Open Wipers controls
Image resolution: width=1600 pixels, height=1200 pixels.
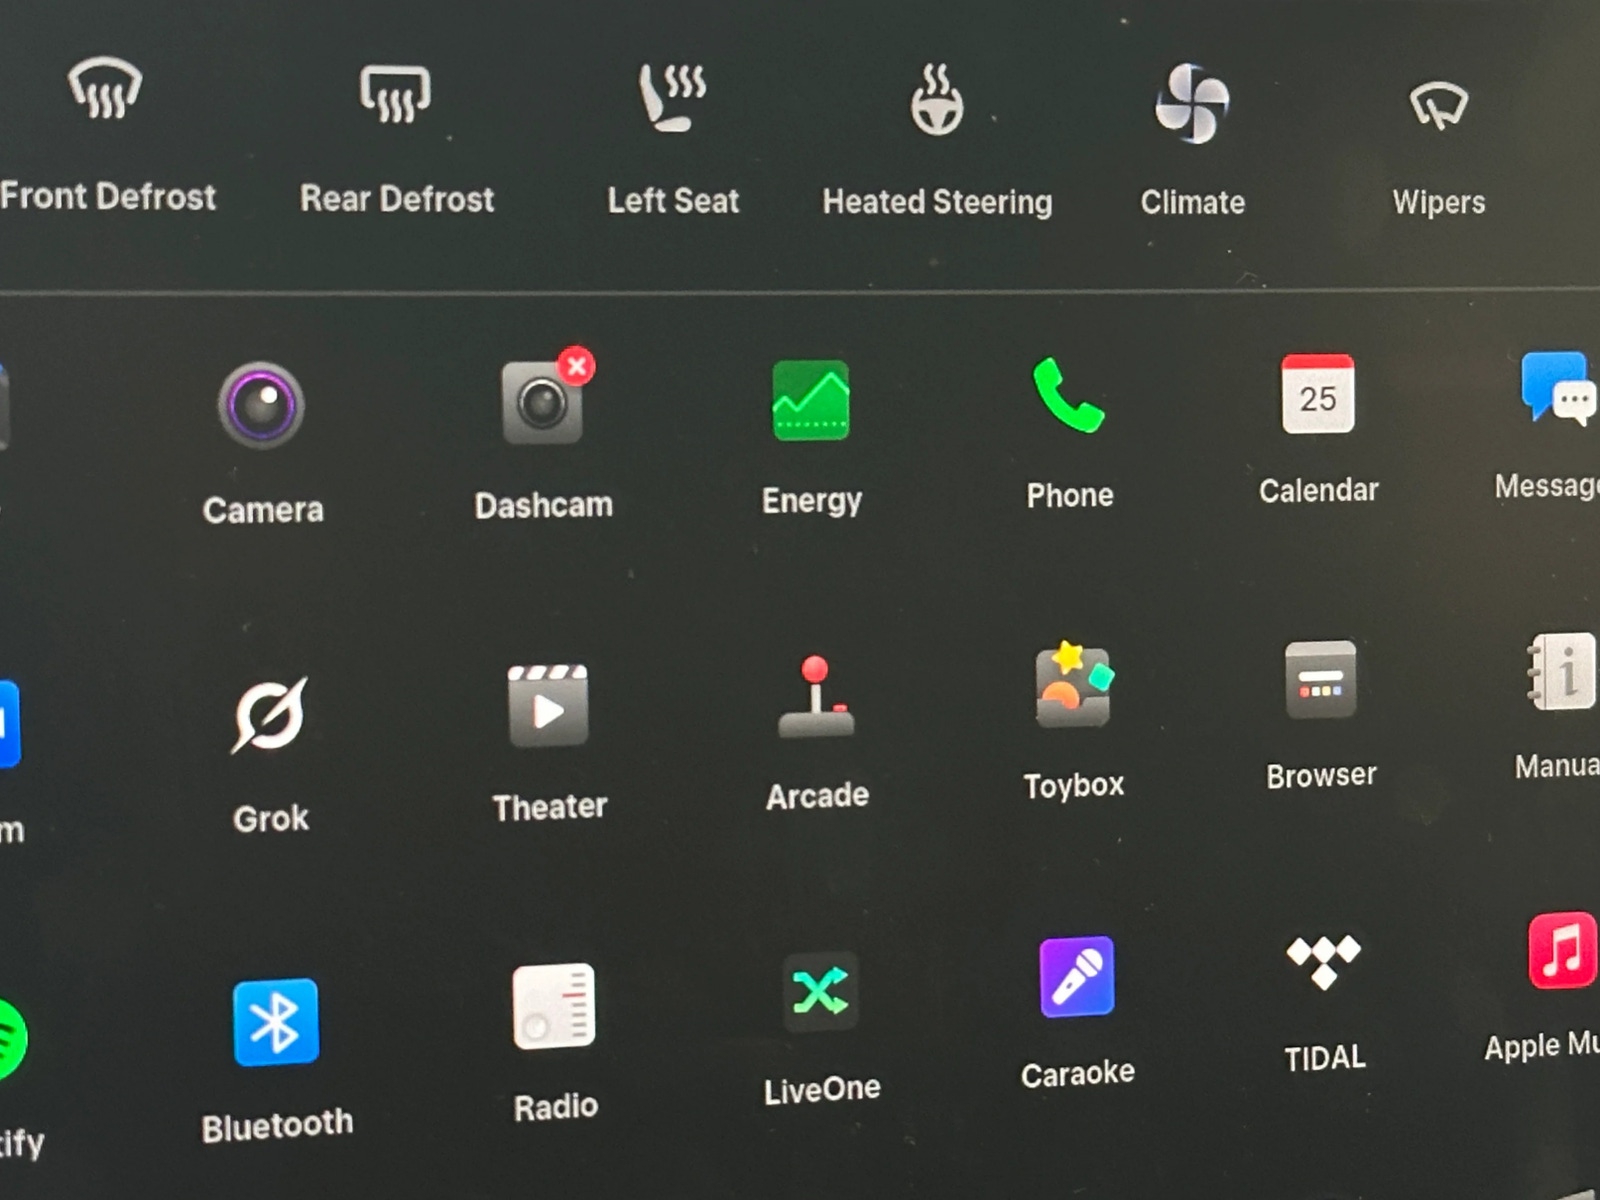1438,106
